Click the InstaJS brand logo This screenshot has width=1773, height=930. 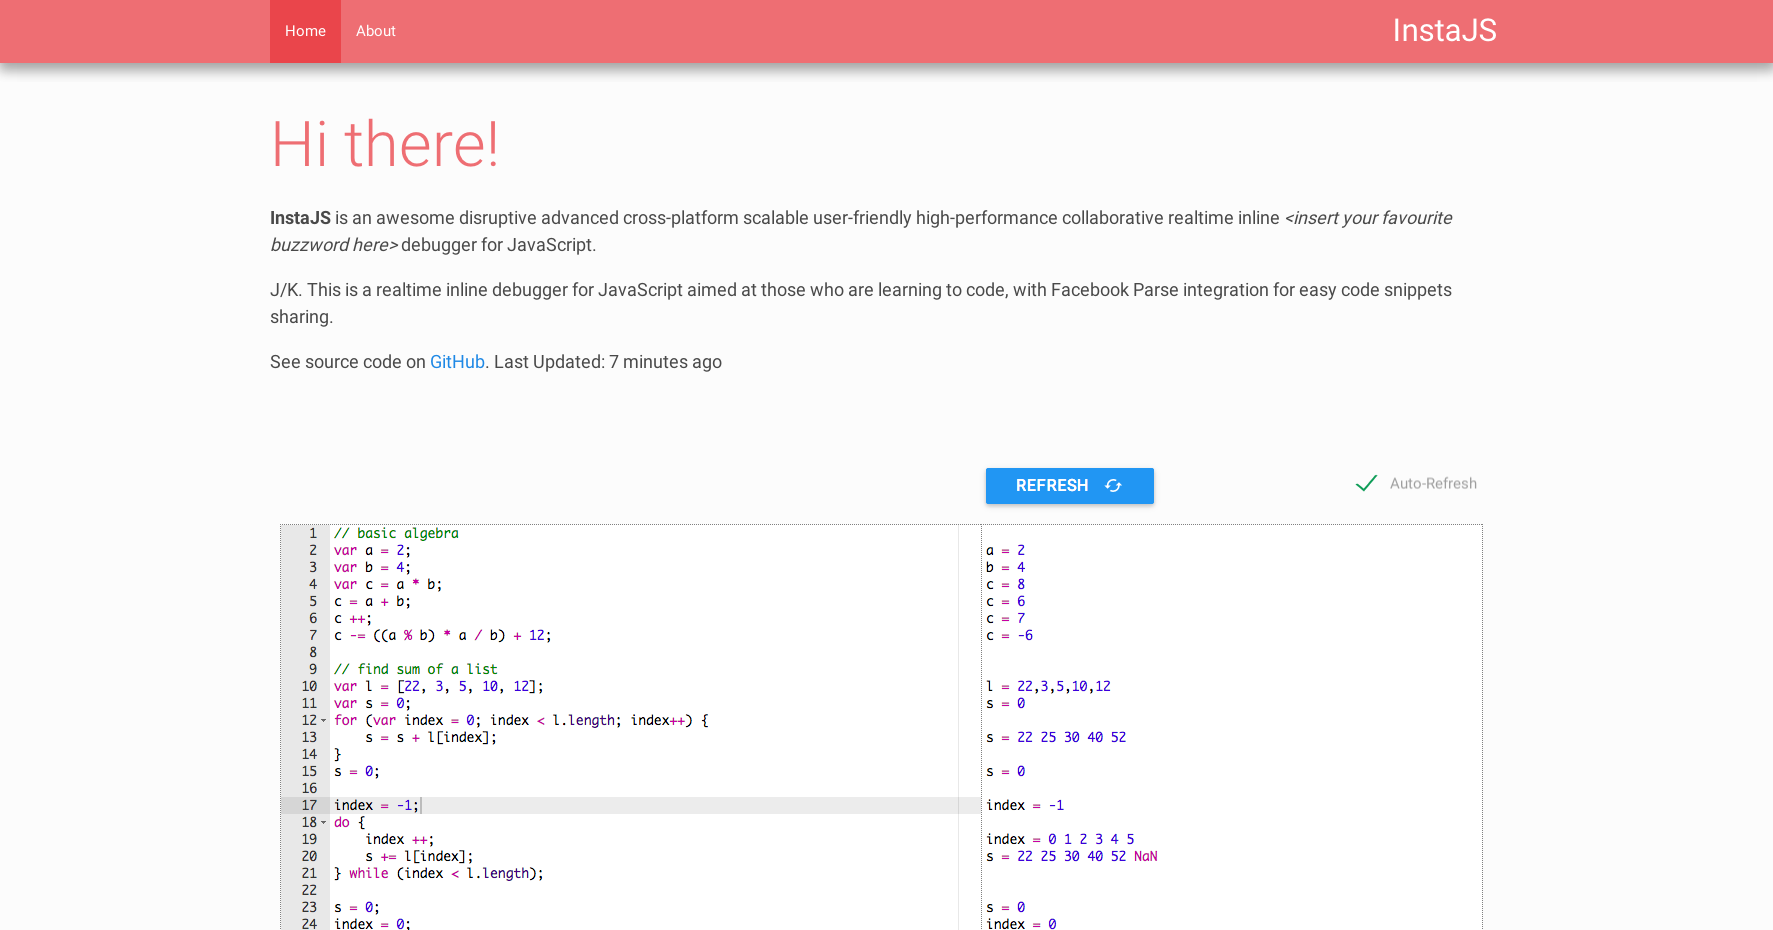(x=1444, y=31)
